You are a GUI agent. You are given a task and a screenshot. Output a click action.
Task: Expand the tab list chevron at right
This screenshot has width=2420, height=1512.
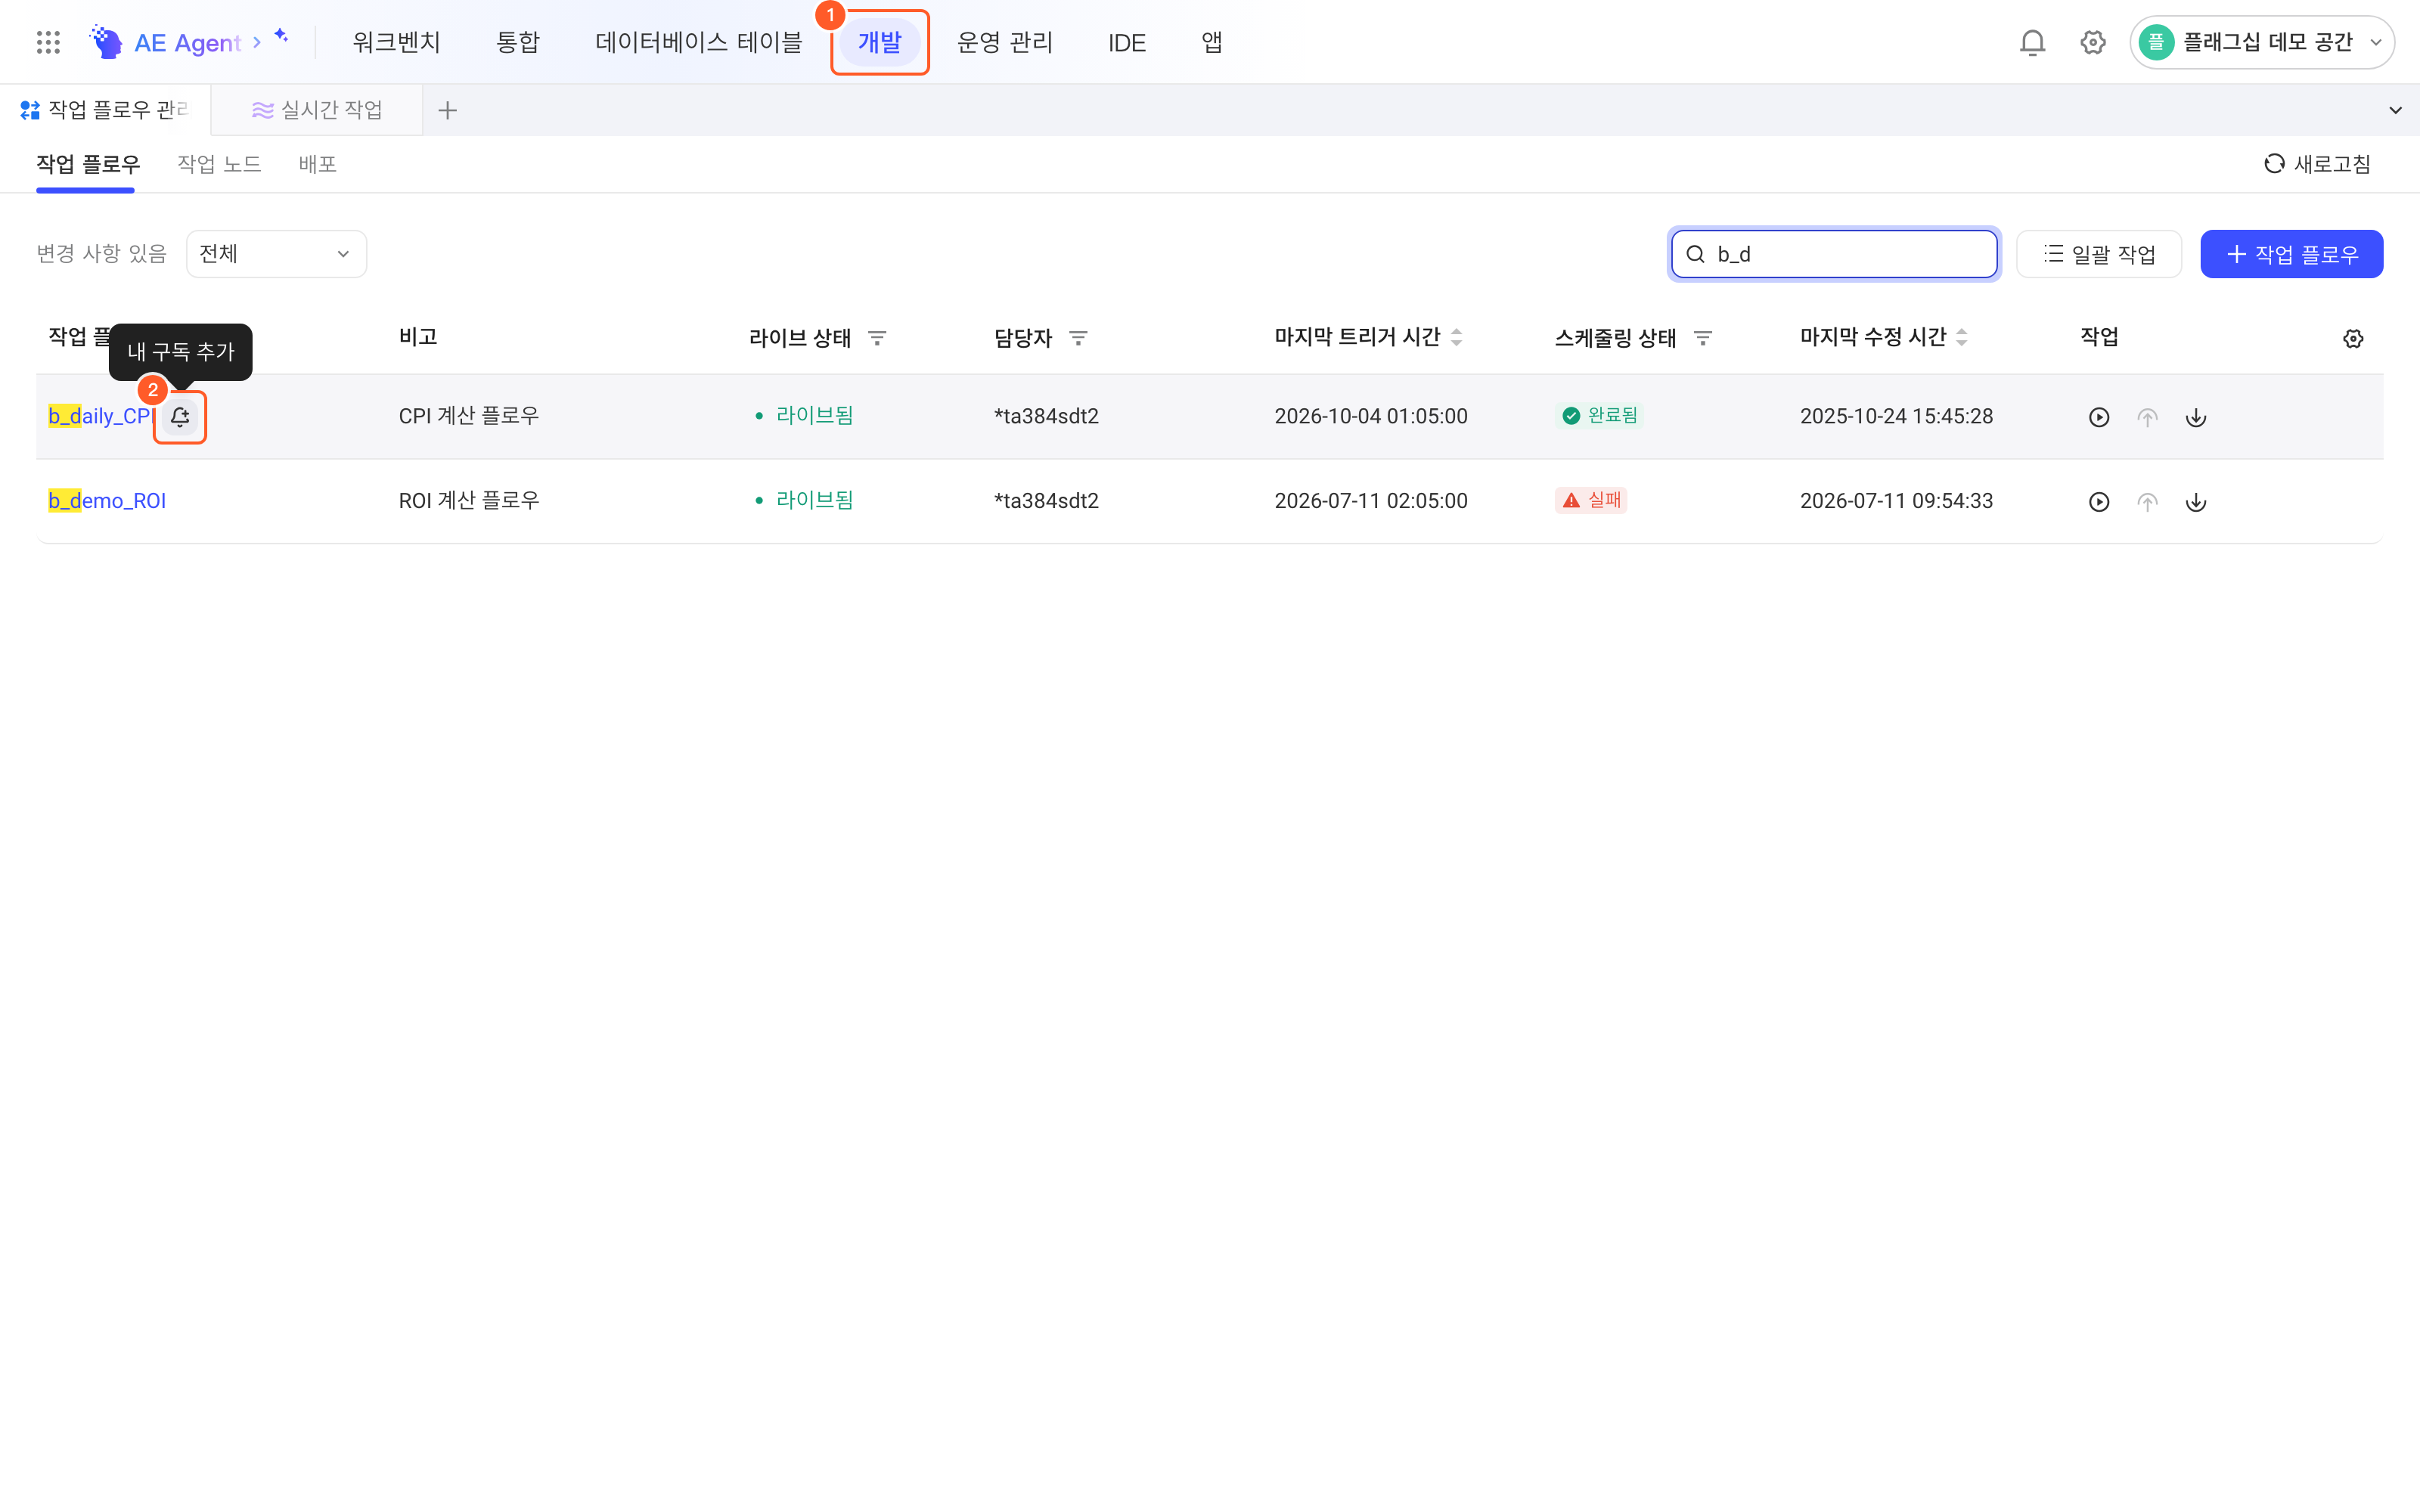click(x=2395, y=110)
